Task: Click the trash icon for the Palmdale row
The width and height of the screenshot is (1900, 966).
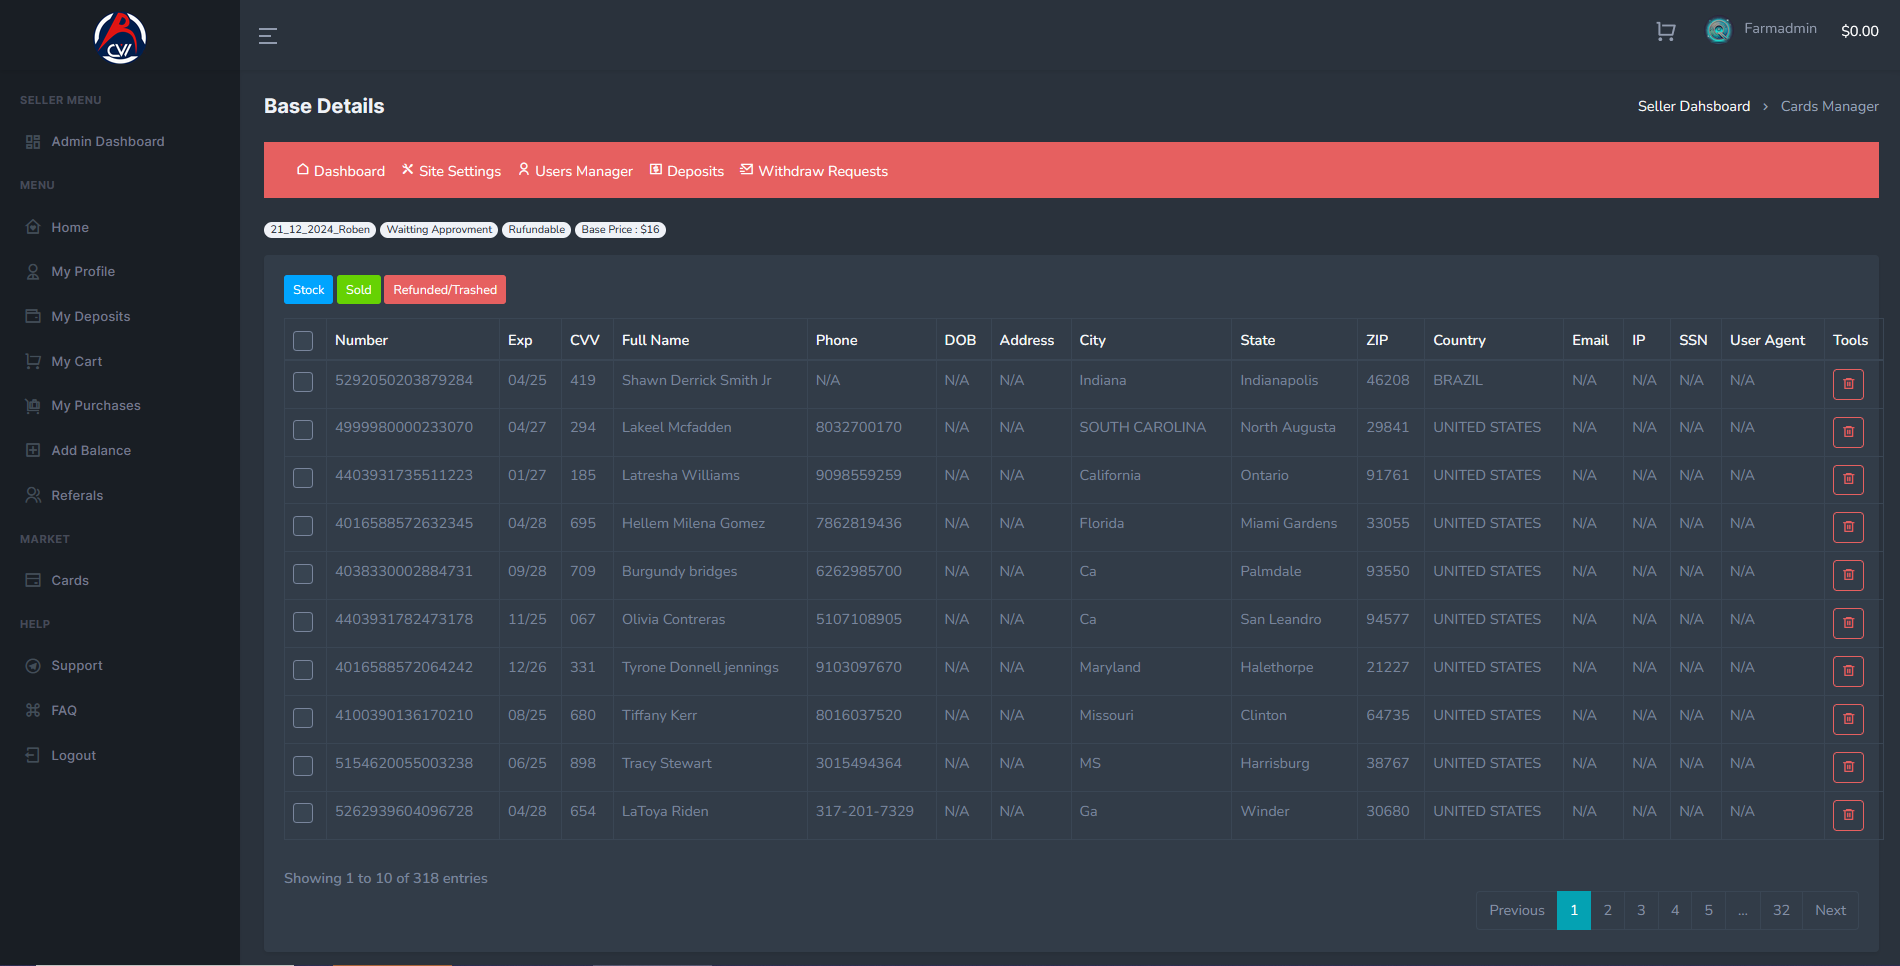Action: pyautogui.click(x=1848, y=575)
